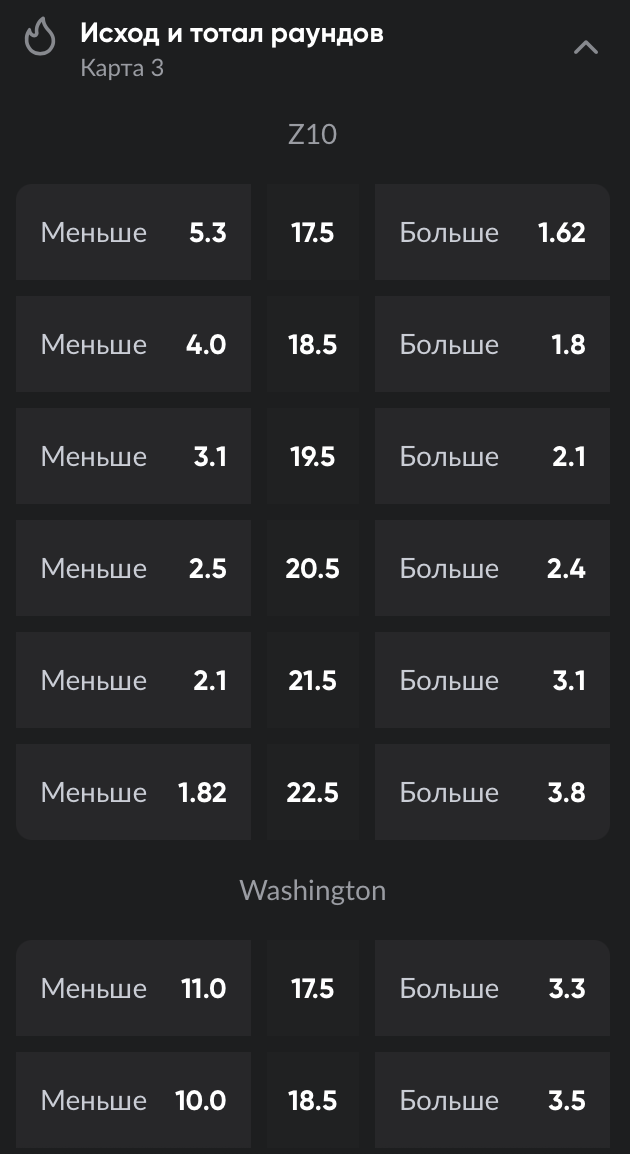Pick Z10 Больше 18.5 at odds 1.8
Viewport: 630px width, 1154px height.
492,345
